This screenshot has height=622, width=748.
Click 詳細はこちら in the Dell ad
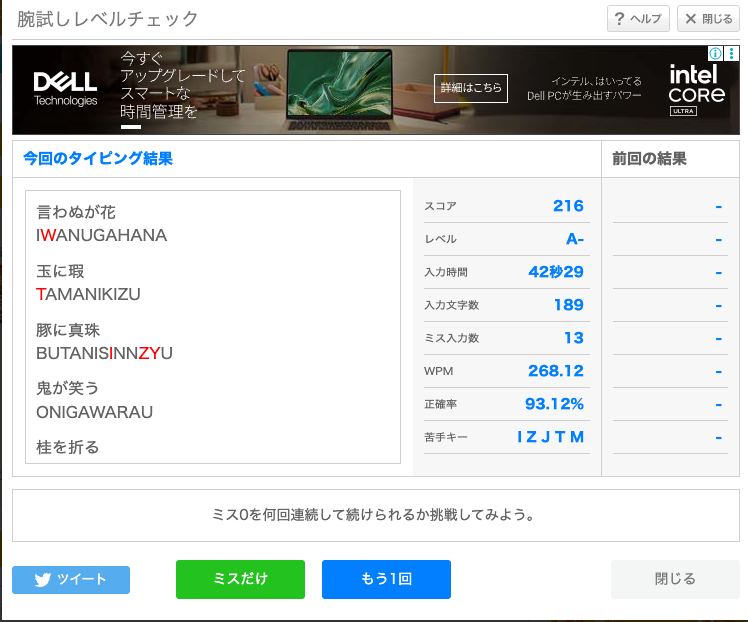tap(470, 88)
